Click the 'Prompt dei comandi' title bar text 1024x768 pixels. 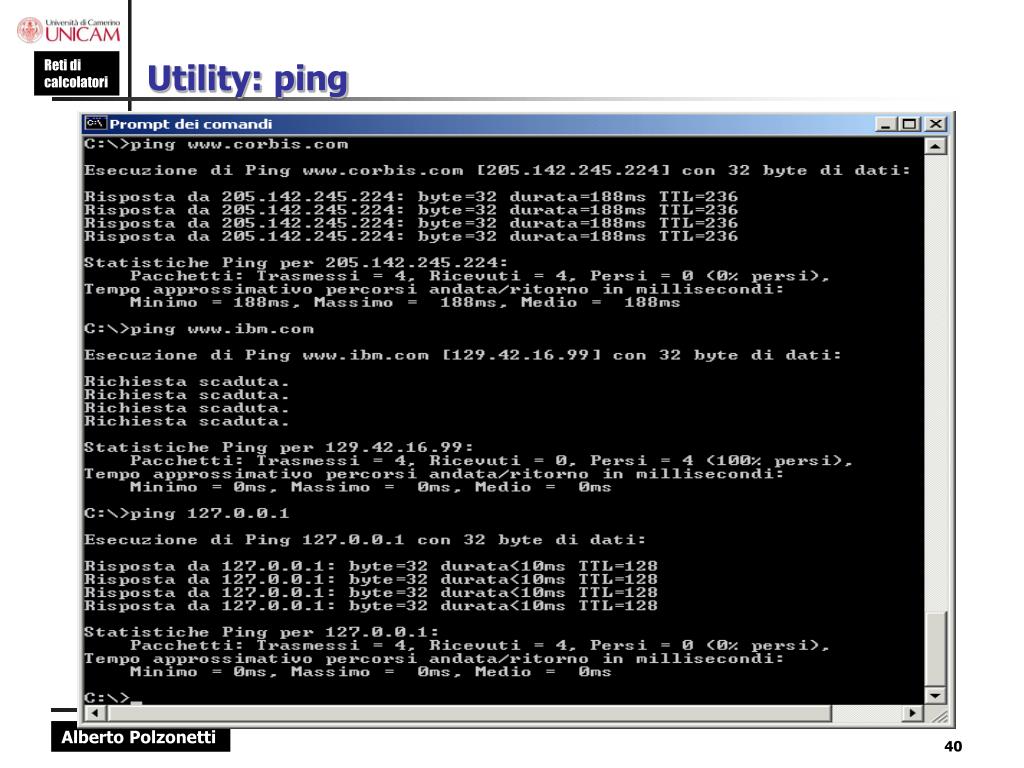click(x=191, y=124)
